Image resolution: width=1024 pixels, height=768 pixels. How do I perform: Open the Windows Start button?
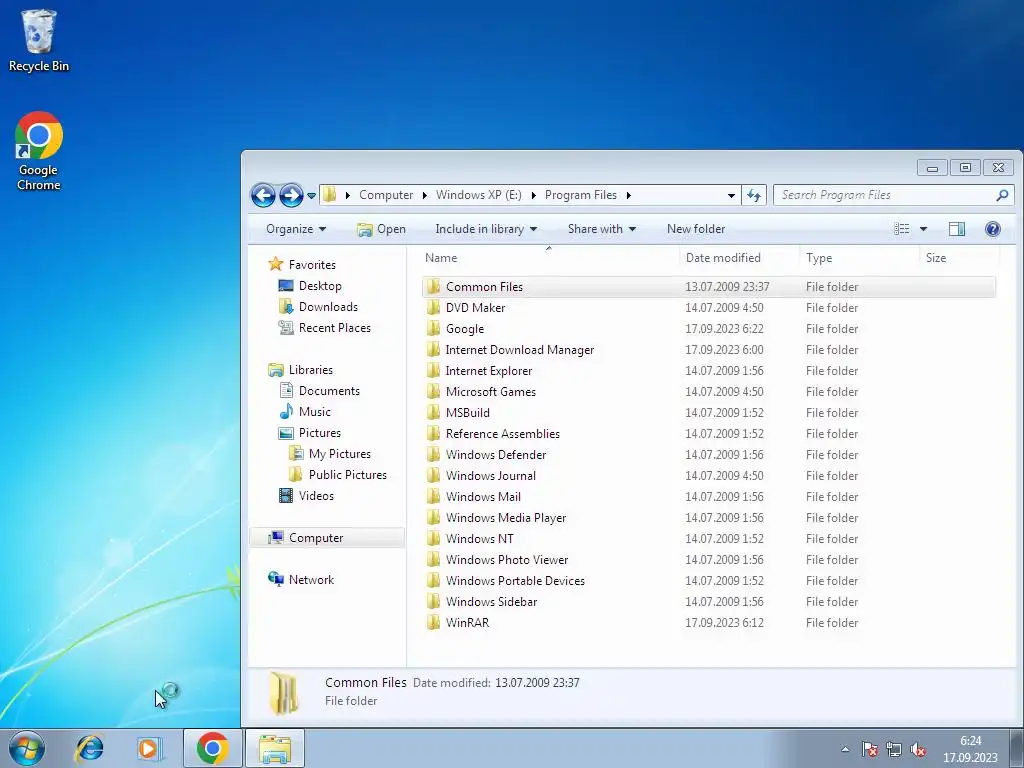coord(27,748)
